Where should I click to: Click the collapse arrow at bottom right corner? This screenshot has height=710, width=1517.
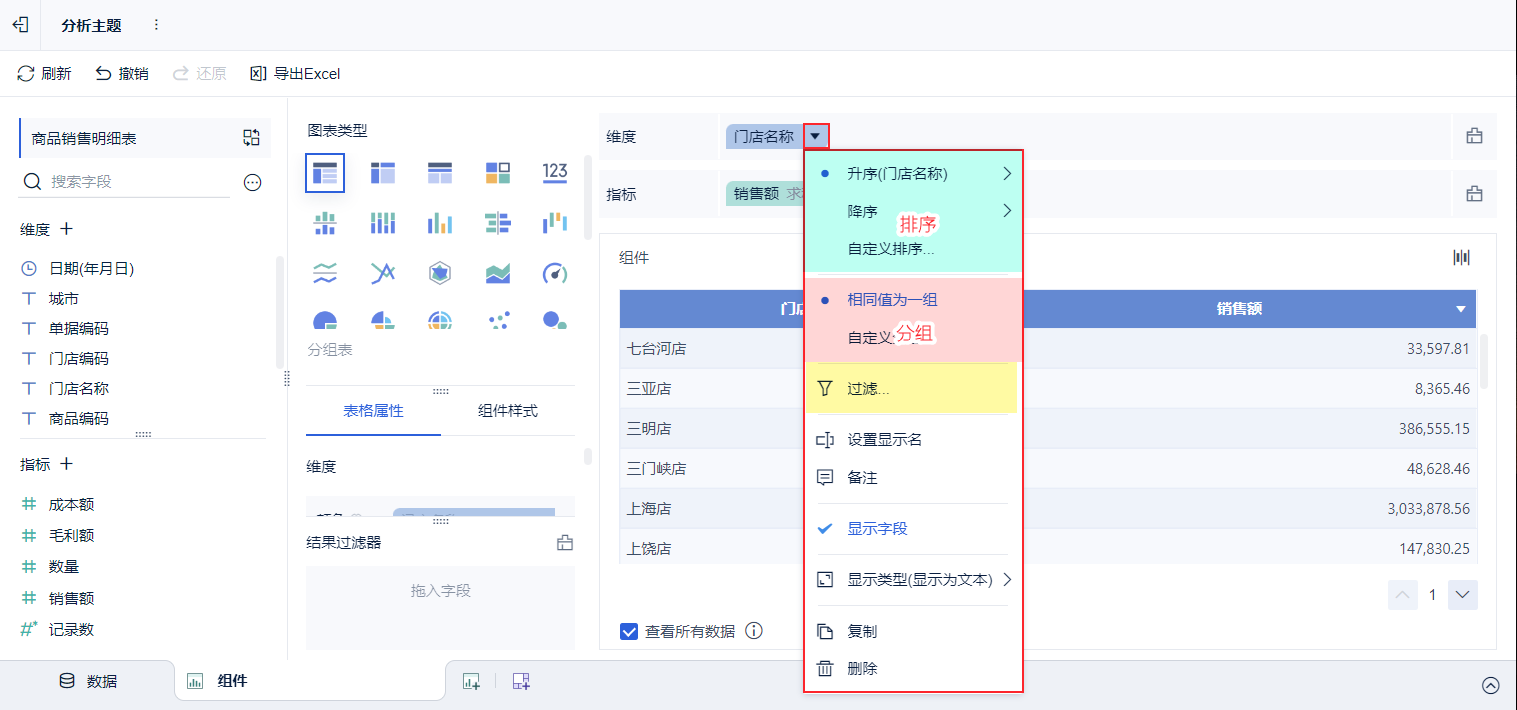click(x=1490, y=685)
